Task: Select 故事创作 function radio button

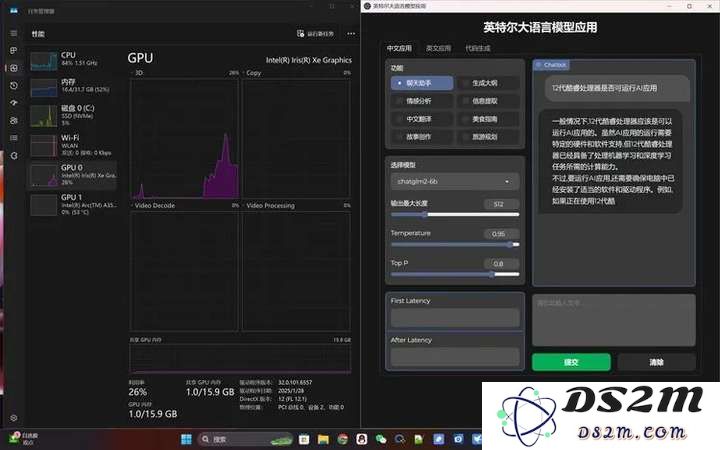Action: coord(422,137)
